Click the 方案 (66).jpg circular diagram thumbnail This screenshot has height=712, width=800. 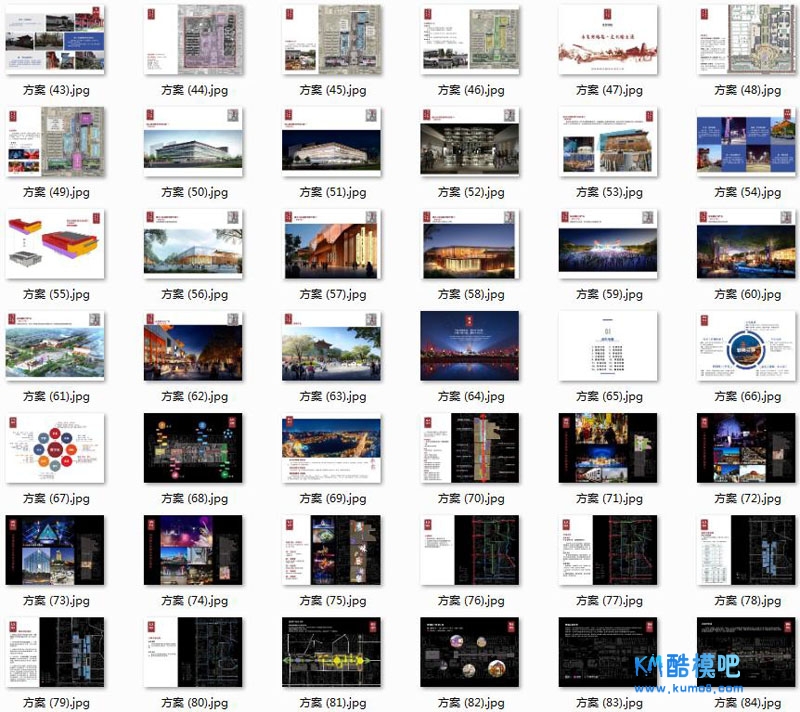[x=746, y=346]
